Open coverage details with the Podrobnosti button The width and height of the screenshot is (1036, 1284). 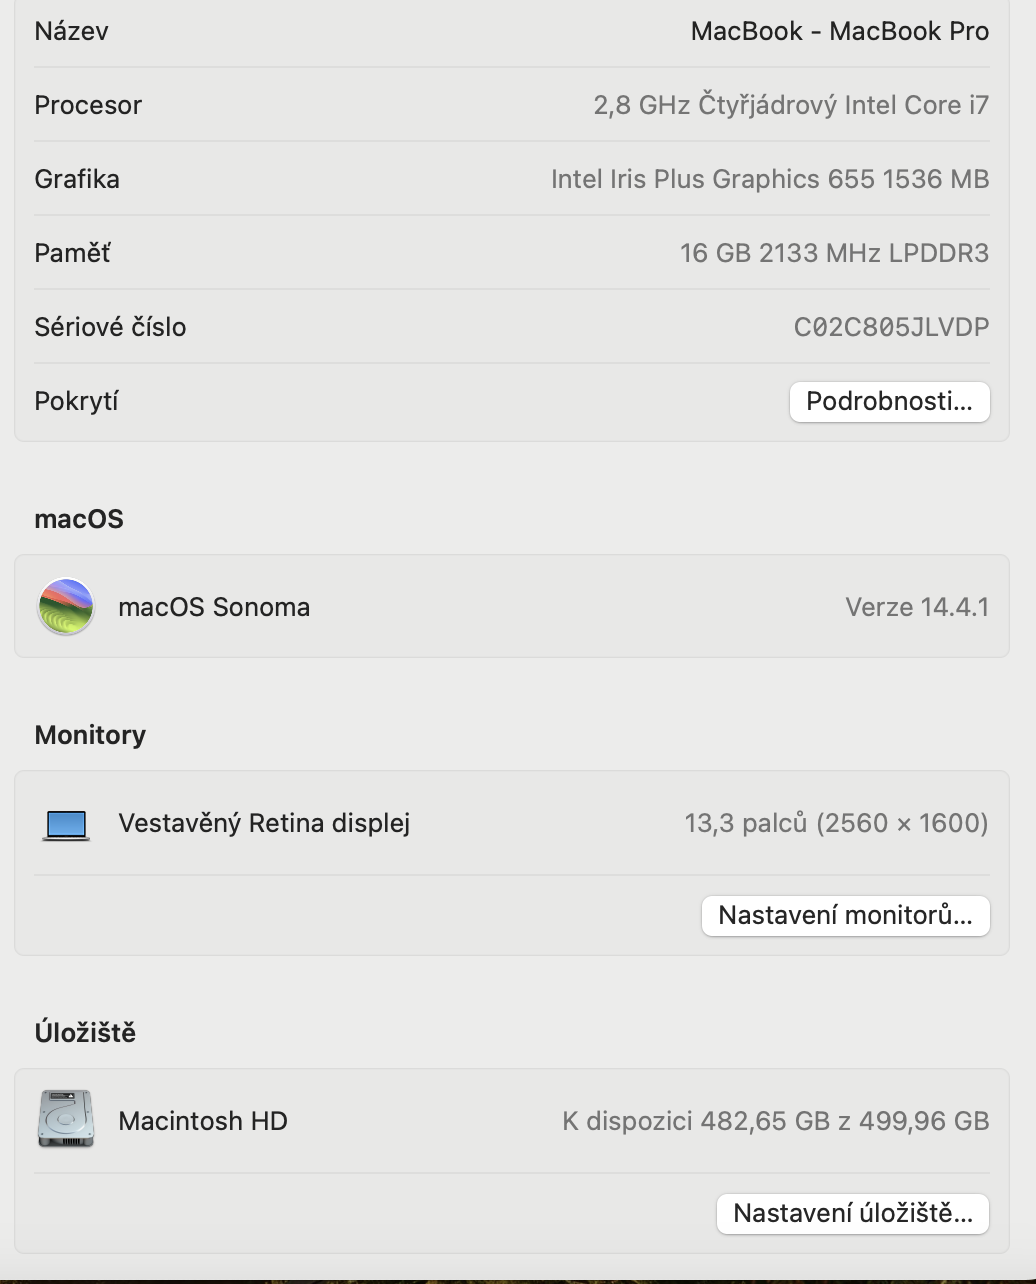(x=889, y=402)
